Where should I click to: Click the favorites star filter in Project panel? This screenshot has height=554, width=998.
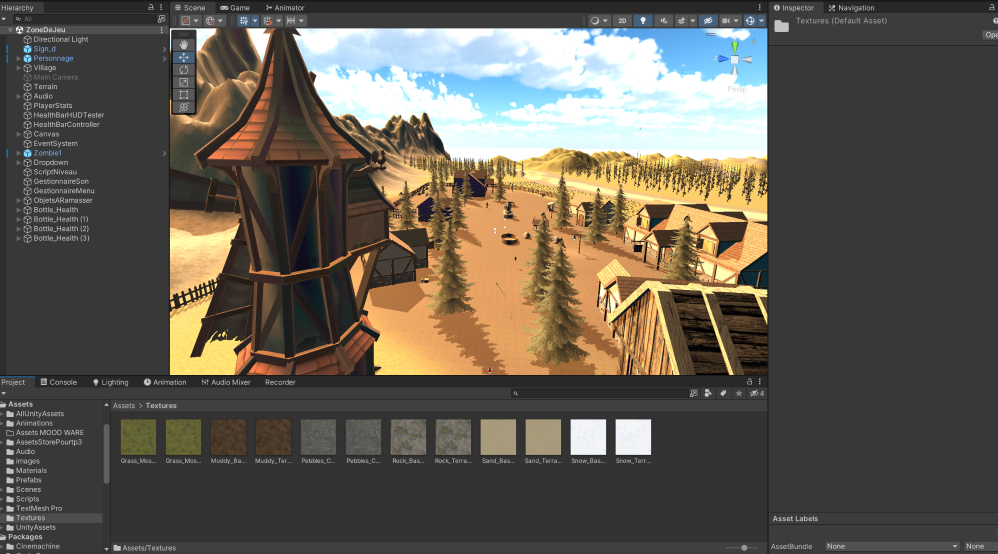(x=739, y=393)
